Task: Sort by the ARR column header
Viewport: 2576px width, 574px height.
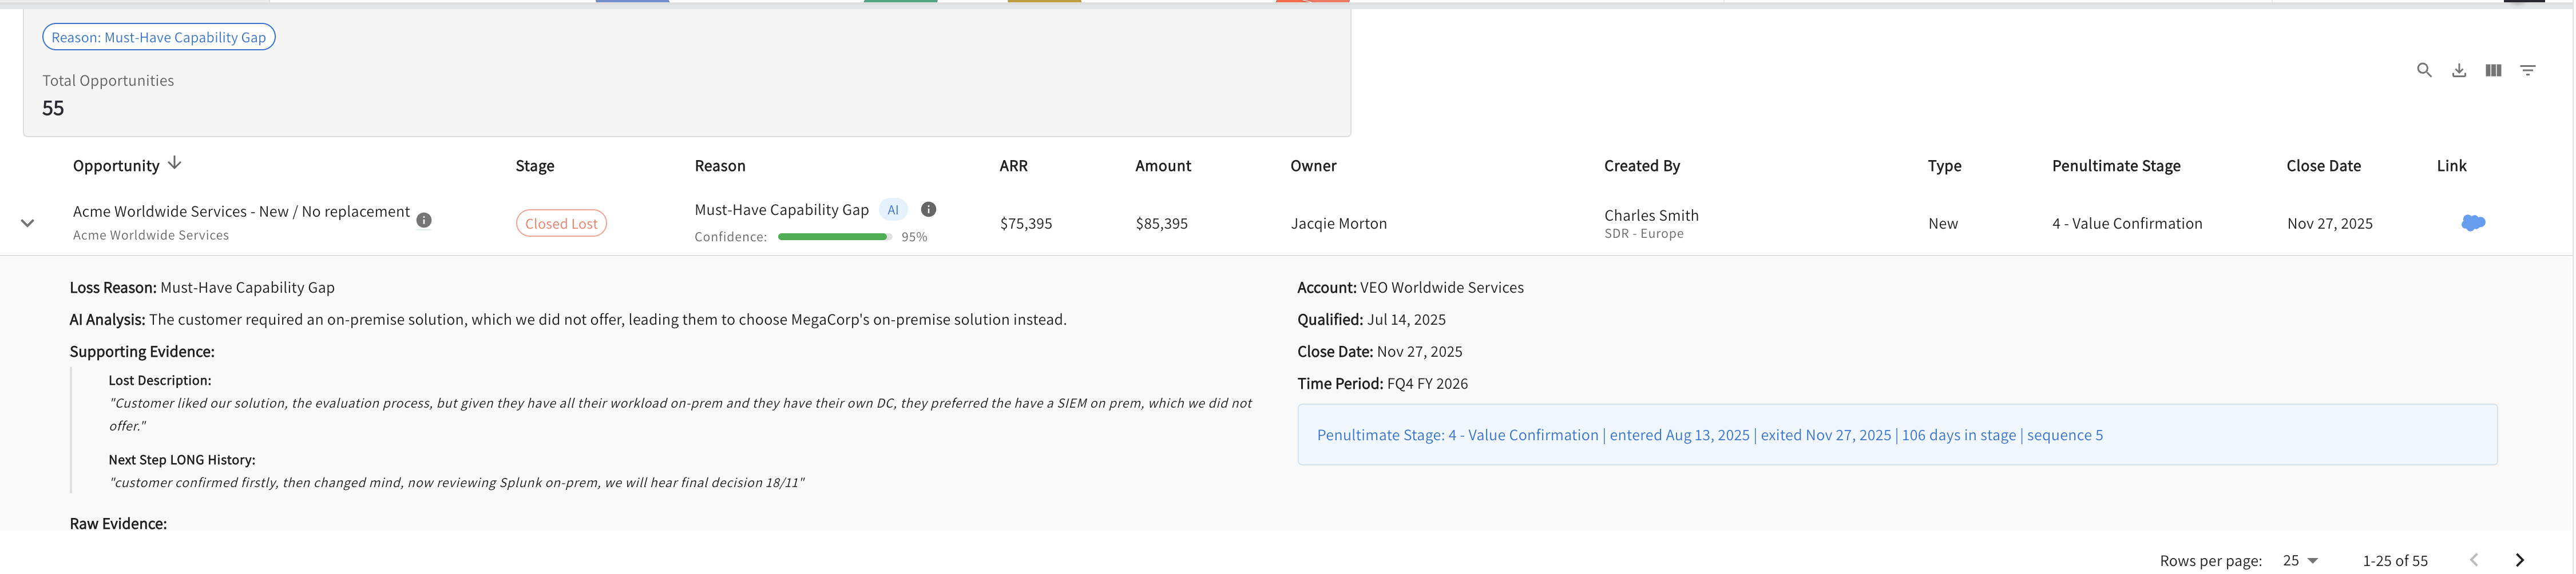Action: pyautogui.click(x=1013, y=166)
